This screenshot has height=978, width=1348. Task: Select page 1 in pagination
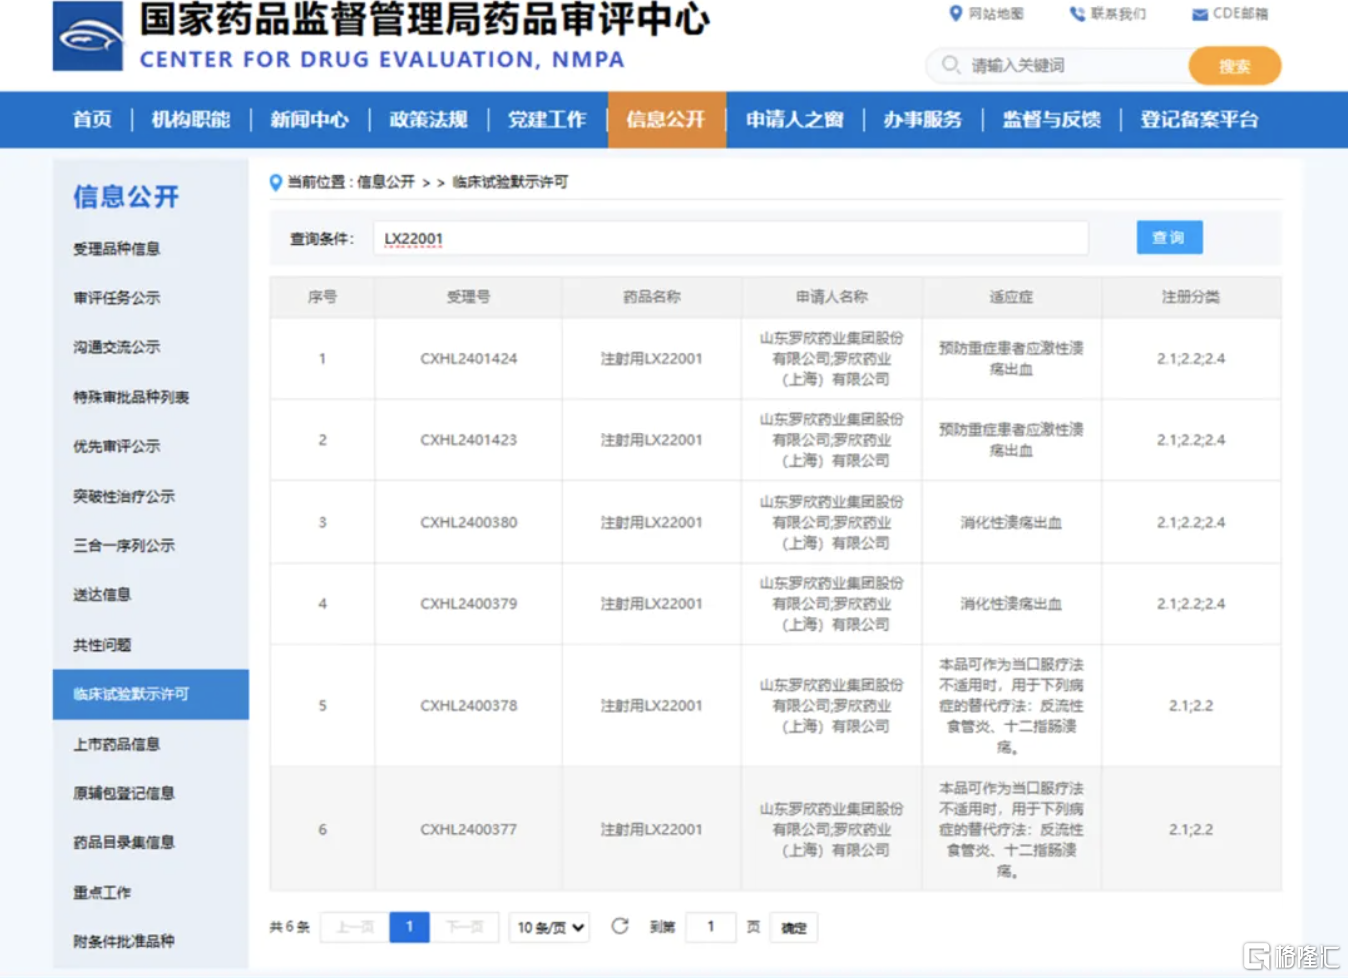pos(409,927)
